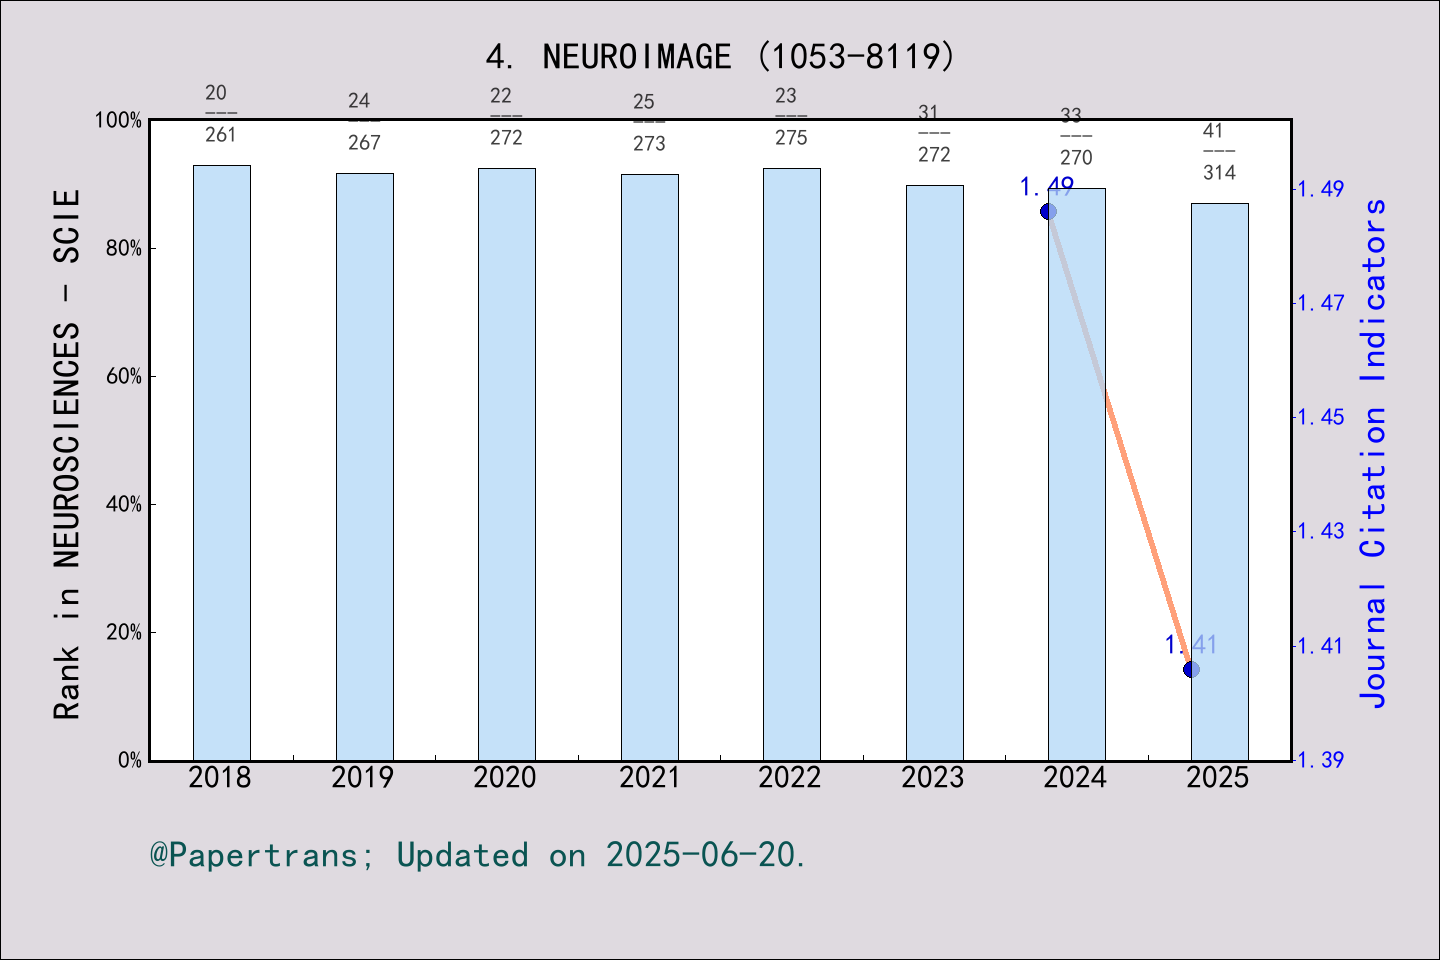Click the 2022 x-axis label

790,777
